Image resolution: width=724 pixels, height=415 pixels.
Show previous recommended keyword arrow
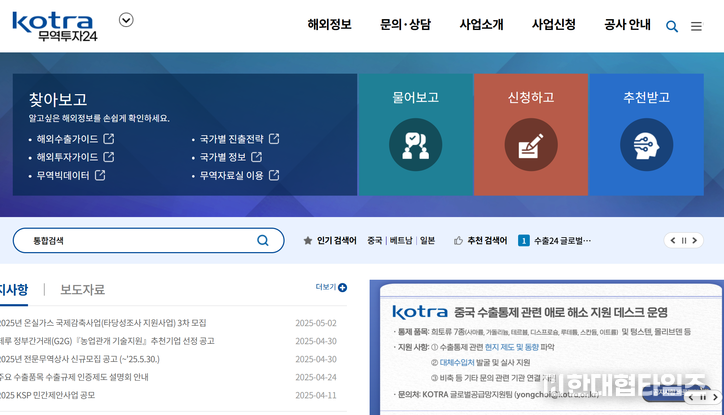pos(673,241)
